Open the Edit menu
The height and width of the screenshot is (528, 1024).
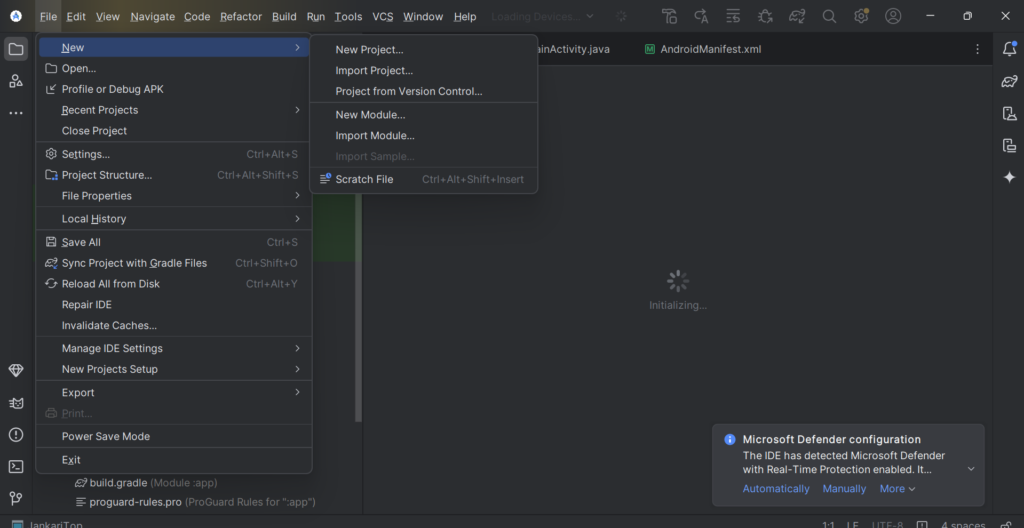[x=76, y=16]
